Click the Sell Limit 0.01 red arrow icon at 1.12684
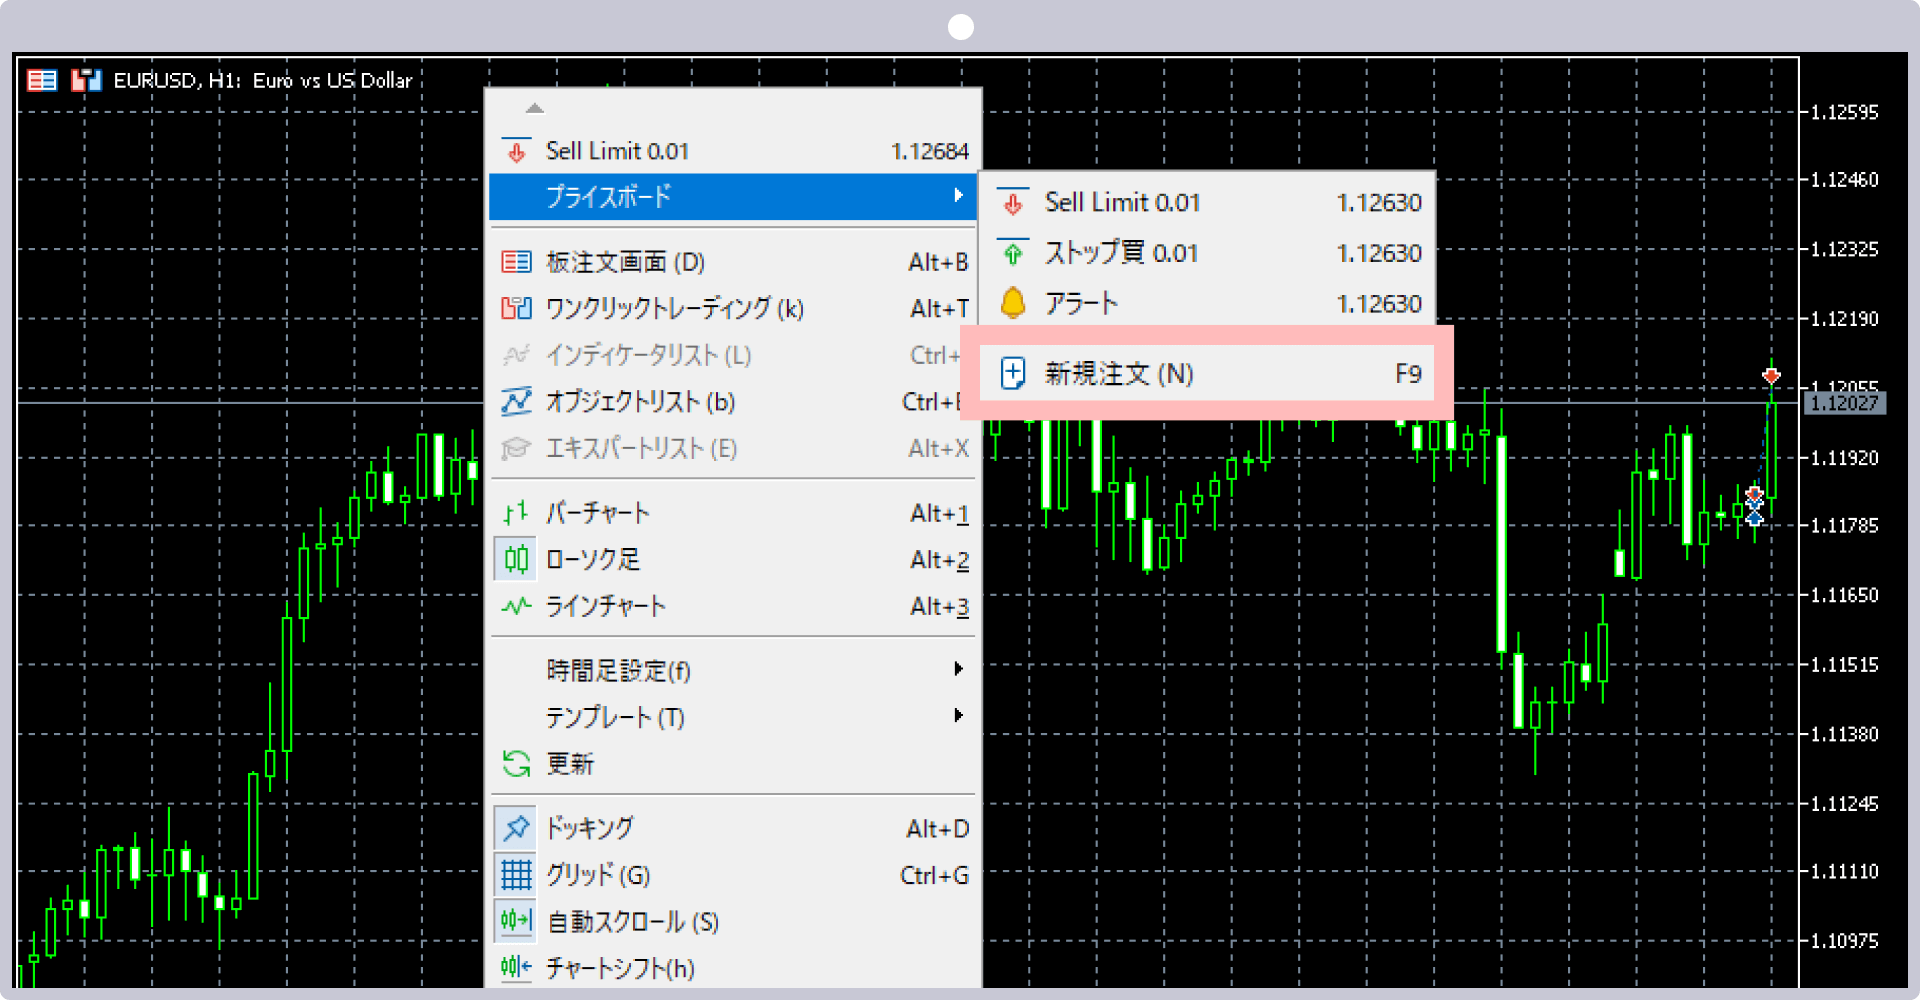Screen dimensions: 1920x1000 pyautogui.click(x=516, y=151)
